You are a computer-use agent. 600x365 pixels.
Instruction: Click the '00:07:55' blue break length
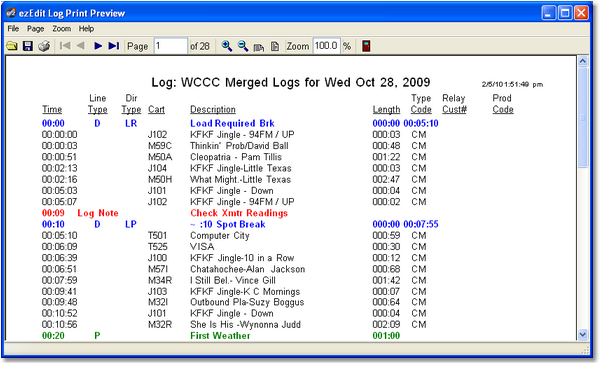point(421,224)
